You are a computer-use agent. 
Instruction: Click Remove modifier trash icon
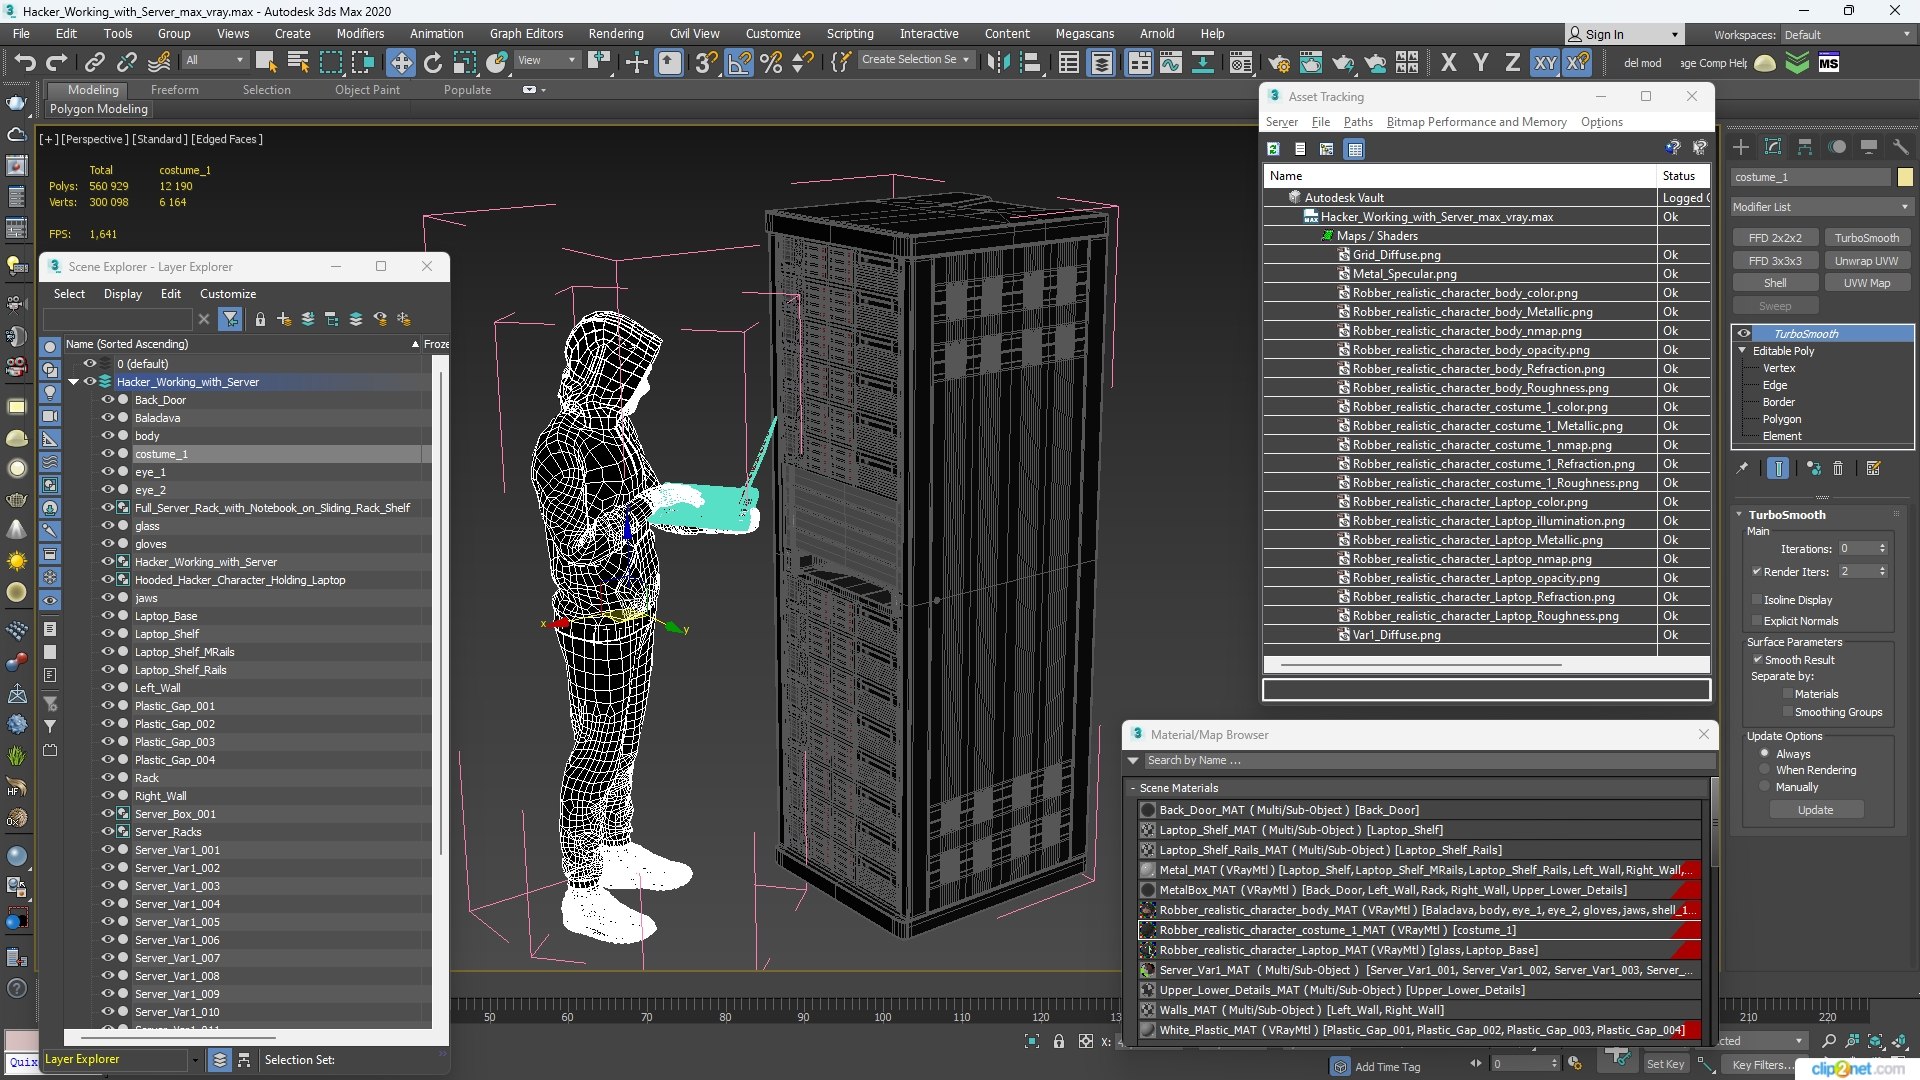coord(1838,468)
